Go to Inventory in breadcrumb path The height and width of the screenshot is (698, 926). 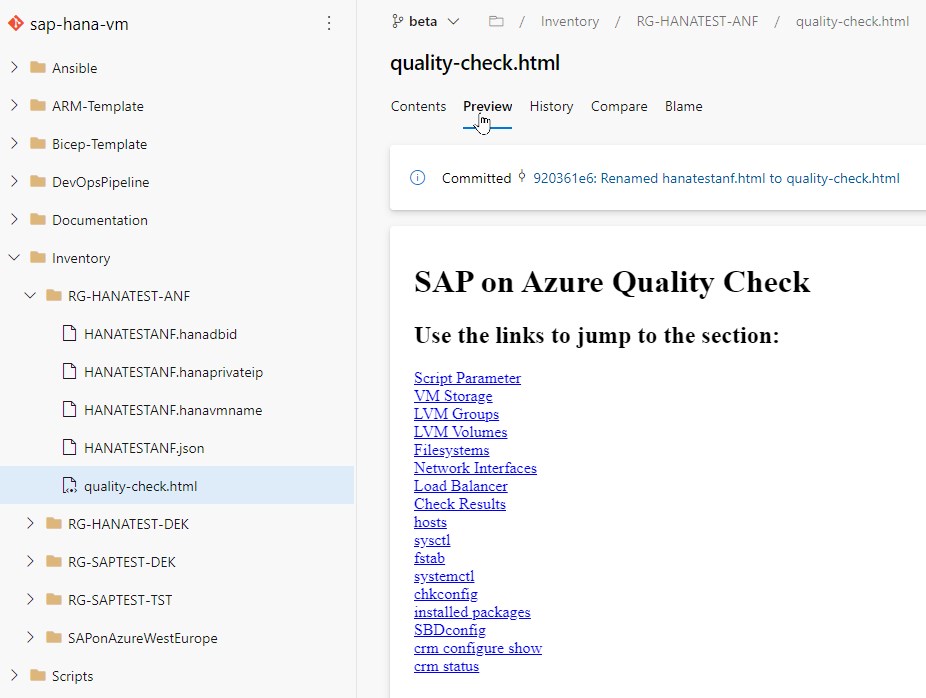tap(569, 22)
